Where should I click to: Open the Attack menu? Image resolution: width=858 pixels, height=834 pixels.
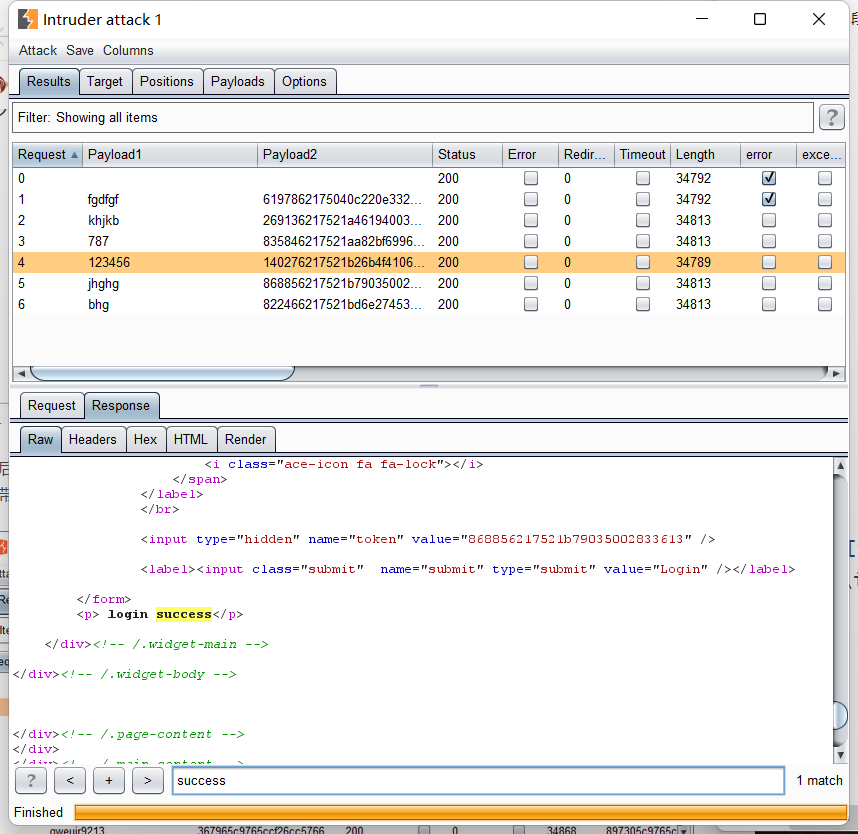38,50
